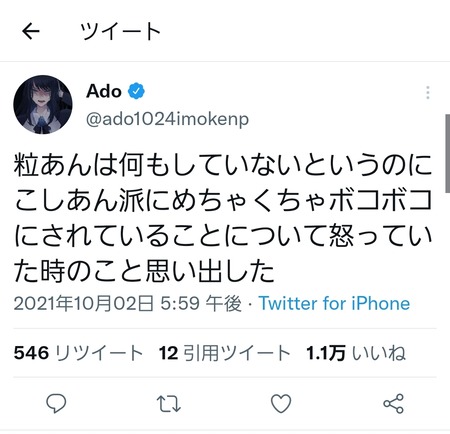Go back using the left arrow
The image size is (450, 434).
click(x=31, y=31)
